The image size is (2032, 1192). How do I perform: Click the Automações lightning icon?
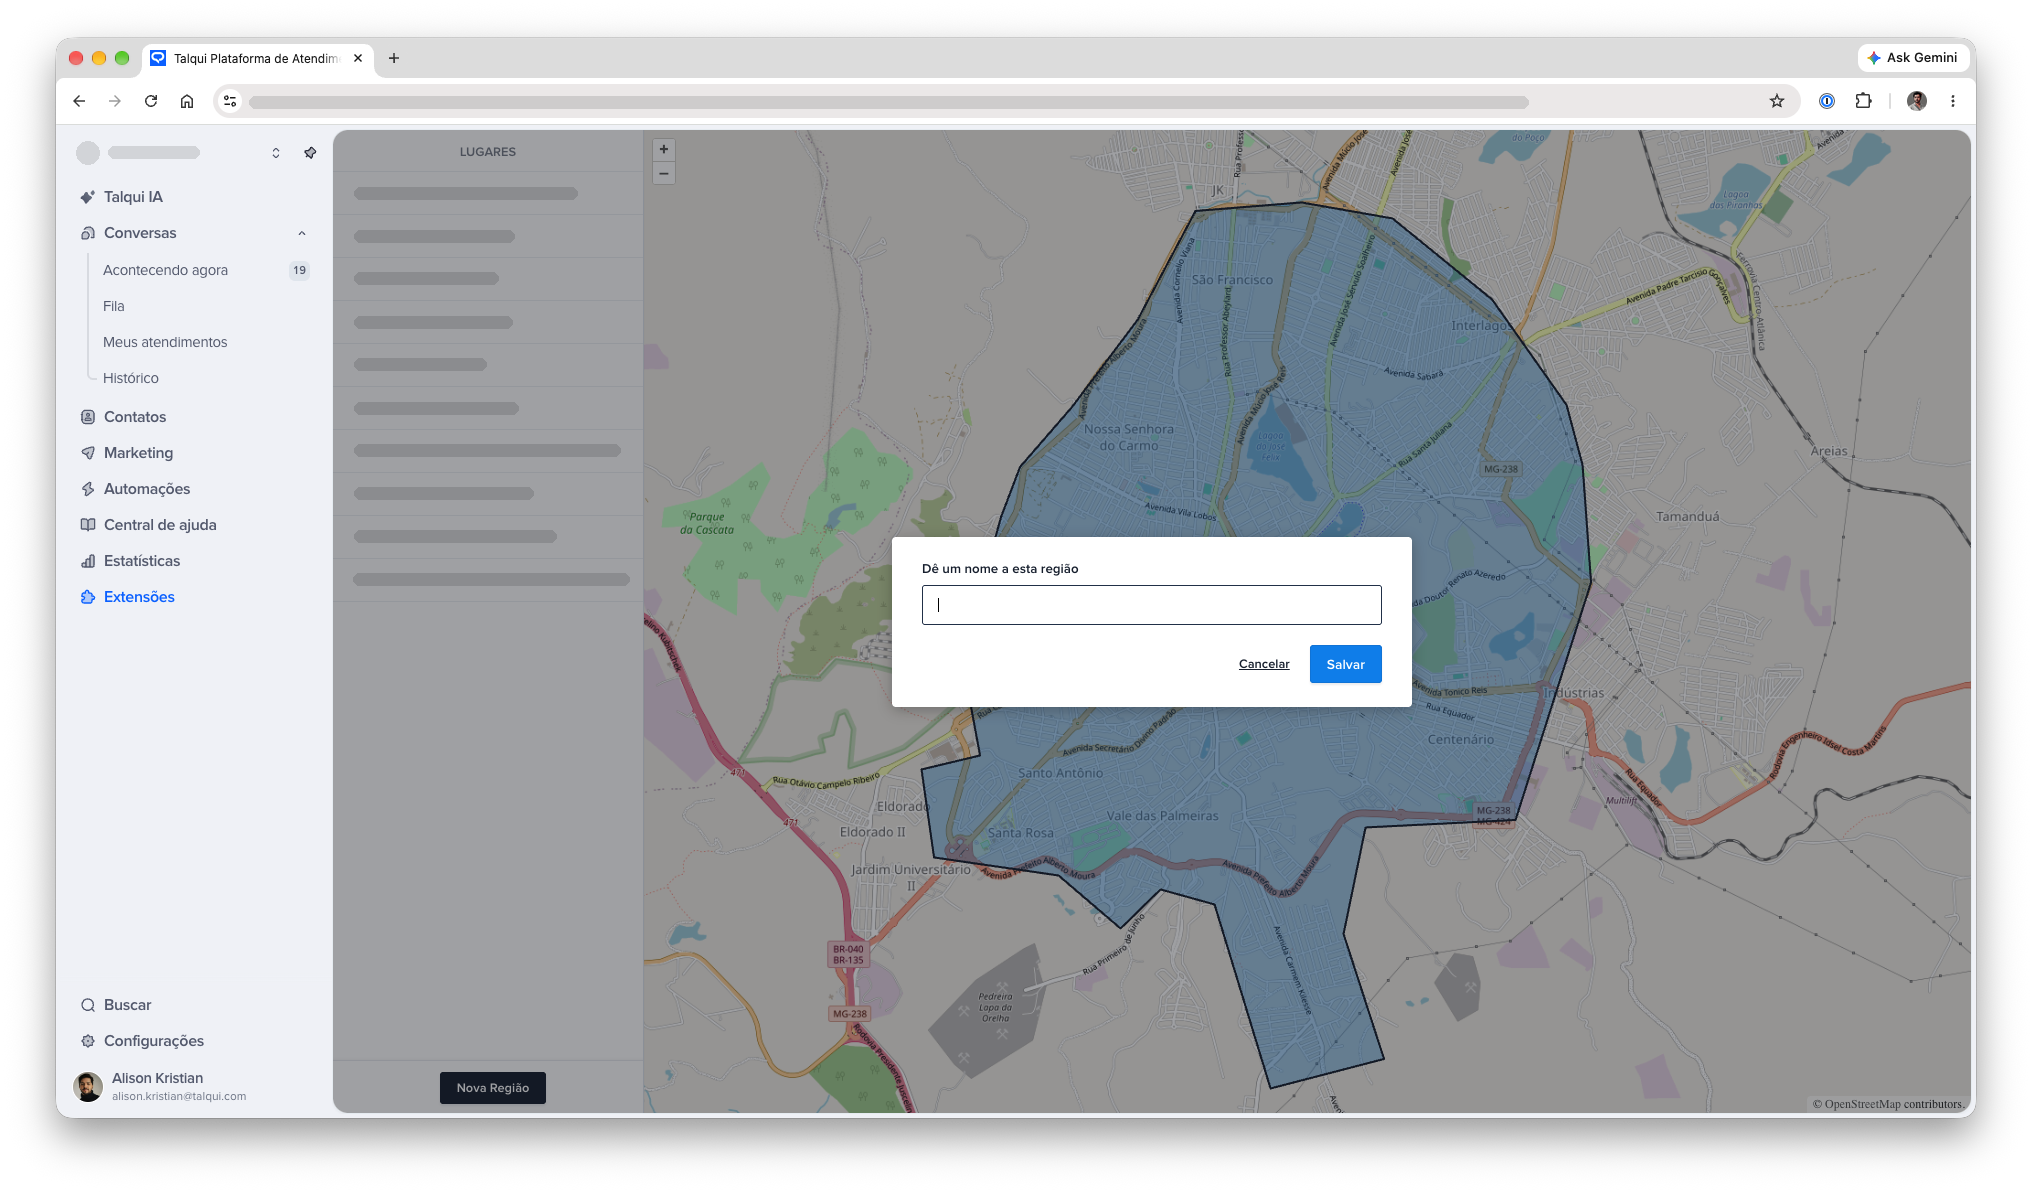88,489
